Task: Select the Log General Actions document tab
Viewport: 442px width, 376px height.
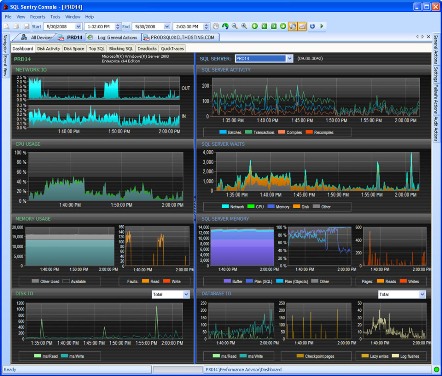Action: point(113,37)
